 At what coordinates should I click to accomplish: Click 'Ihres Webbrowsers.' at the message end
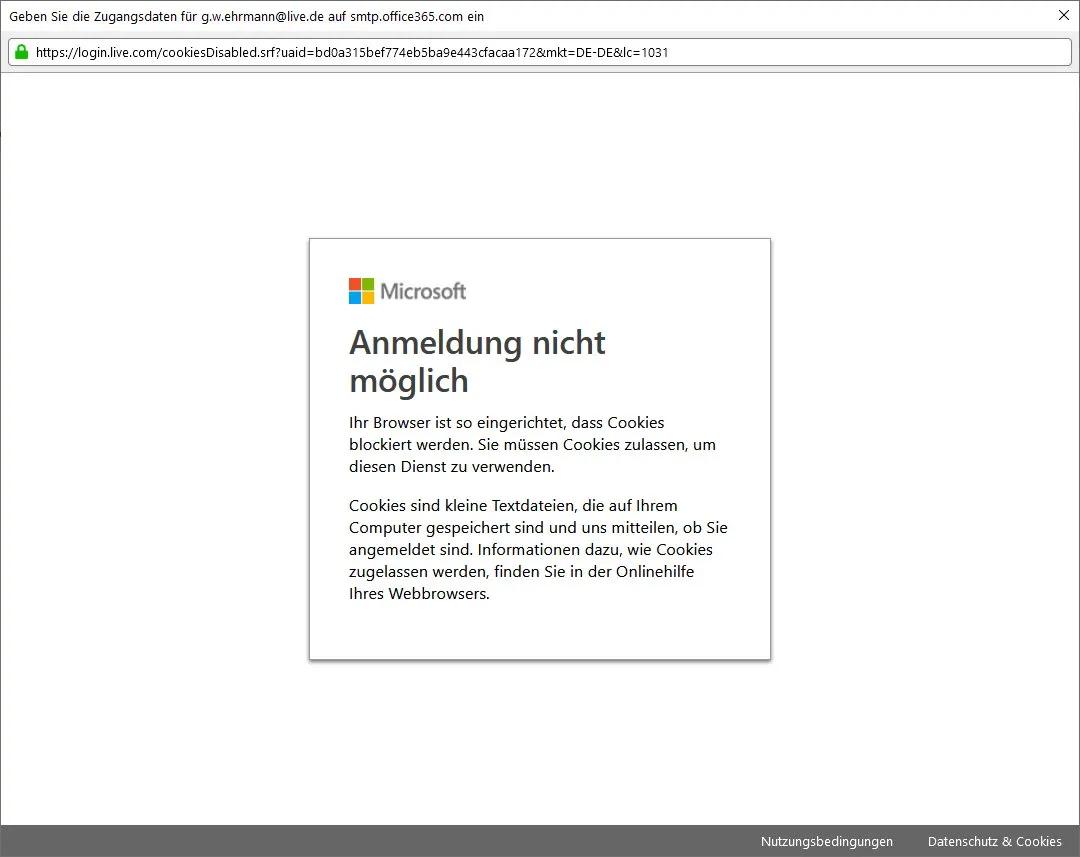(419, 594)
